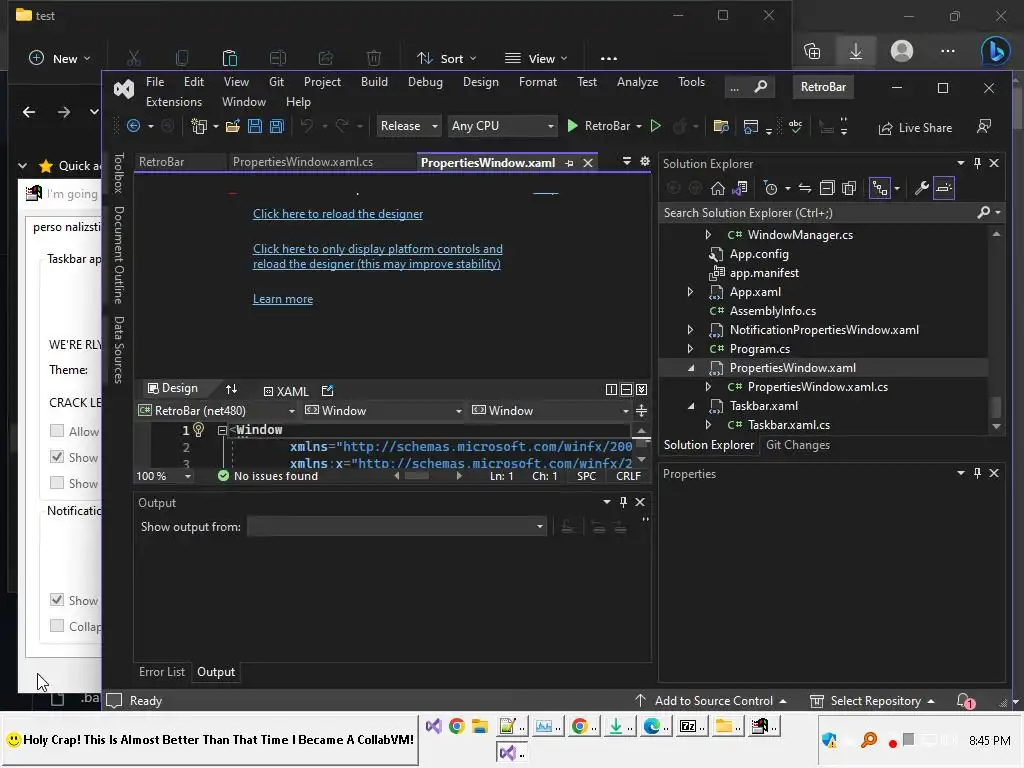This screenshot has height=768, width=1024.
Task: Click Select Repository in status bar
Action: coord(872,701)
